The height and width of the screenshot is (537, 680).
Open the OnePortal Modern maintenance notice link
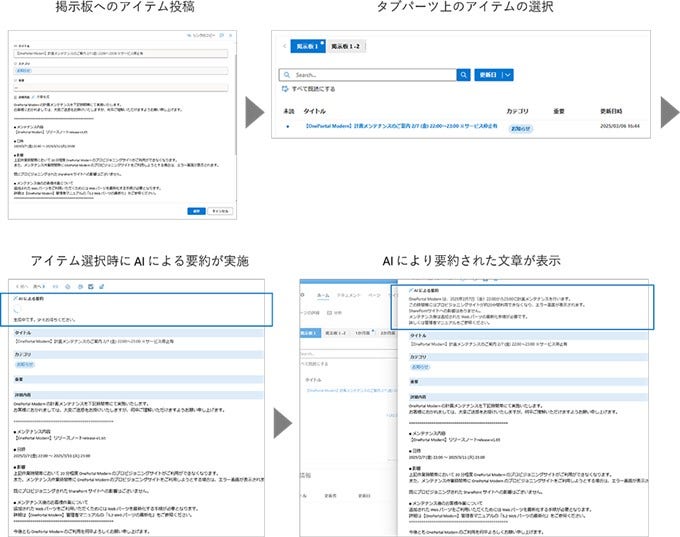pos(401,126)
